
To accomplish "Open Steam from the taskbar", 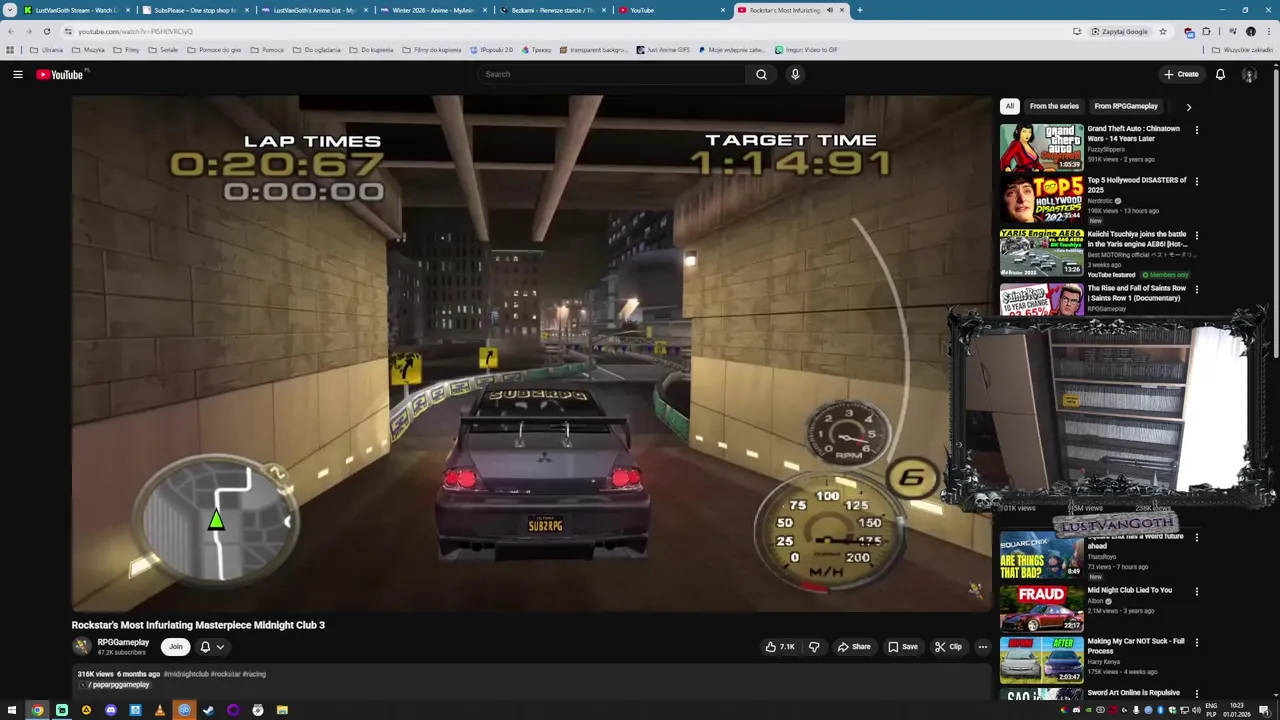I will 208,710.
